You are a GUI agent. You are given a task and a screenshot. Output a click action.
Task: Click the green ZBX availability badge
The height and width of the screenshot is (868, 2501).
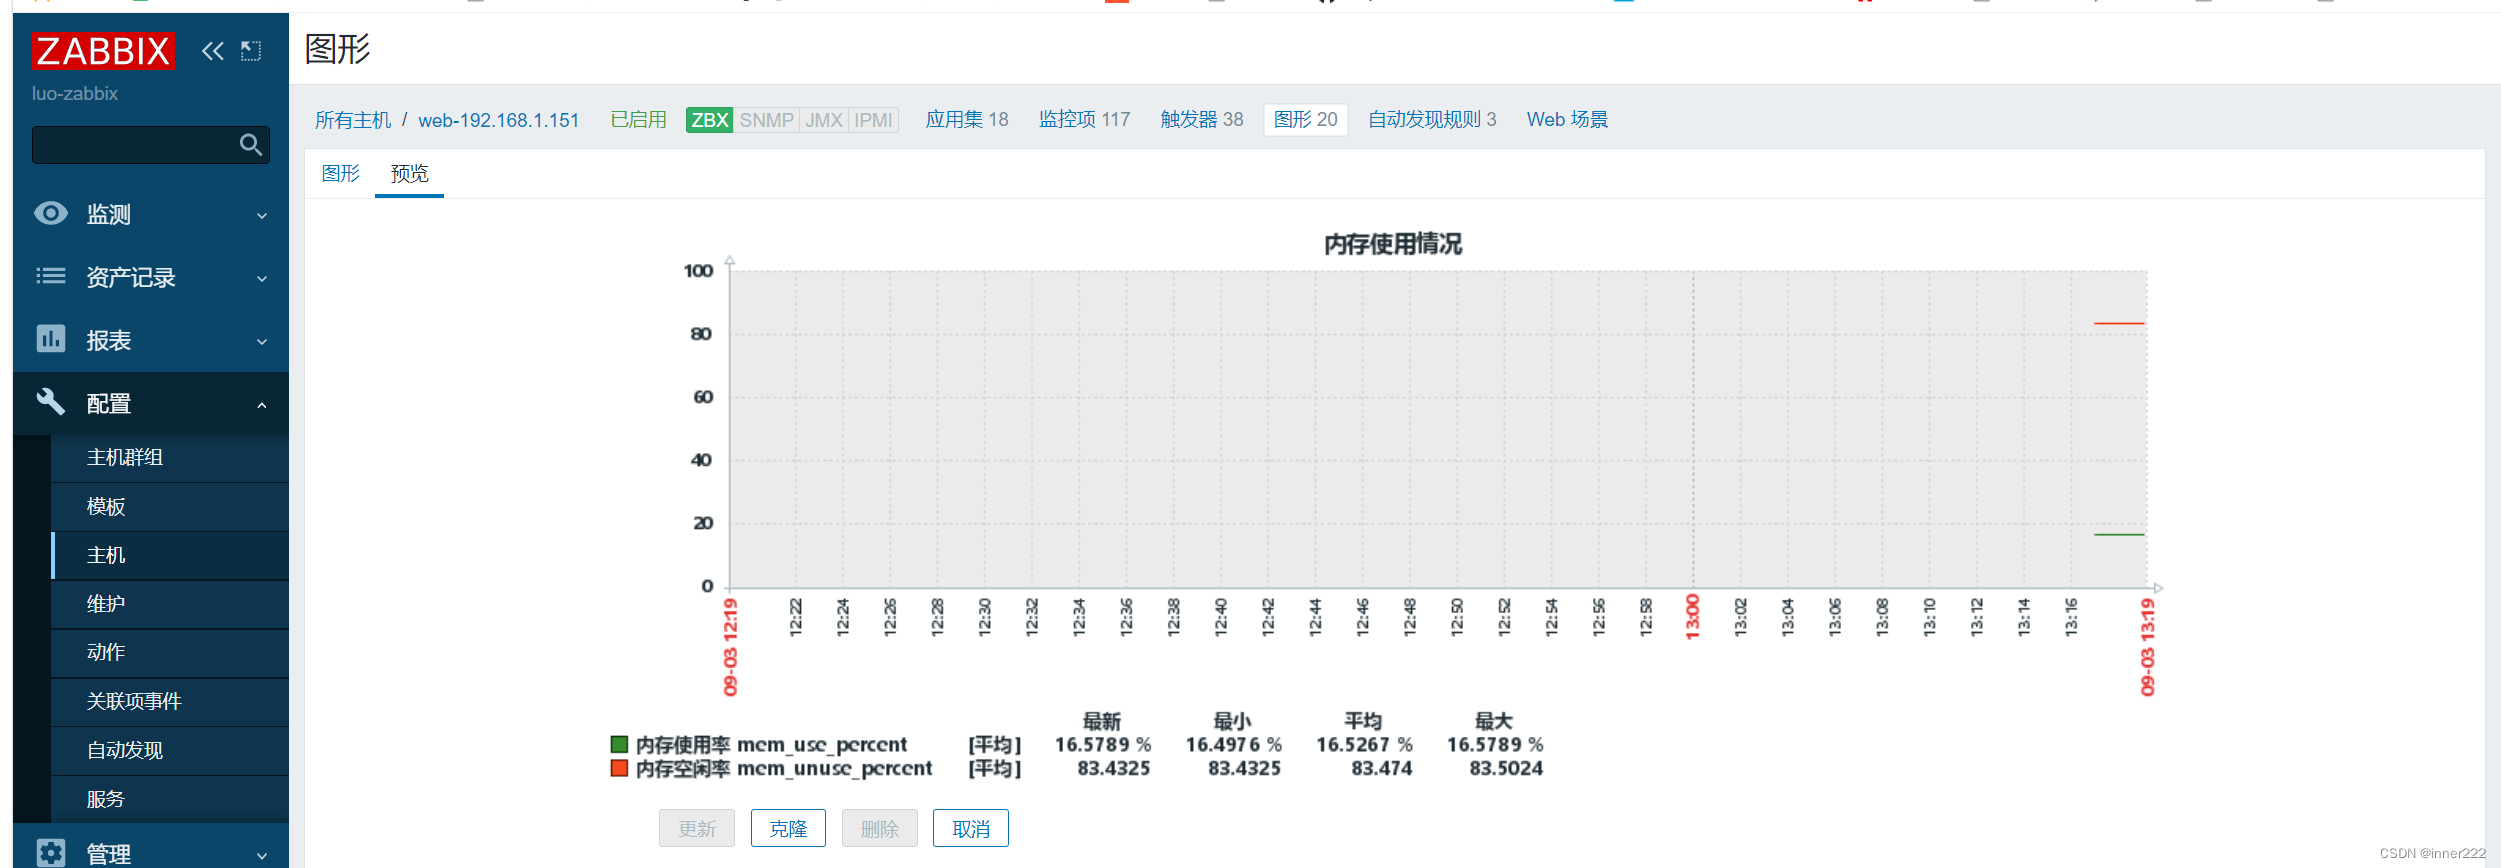pos(710,120)
